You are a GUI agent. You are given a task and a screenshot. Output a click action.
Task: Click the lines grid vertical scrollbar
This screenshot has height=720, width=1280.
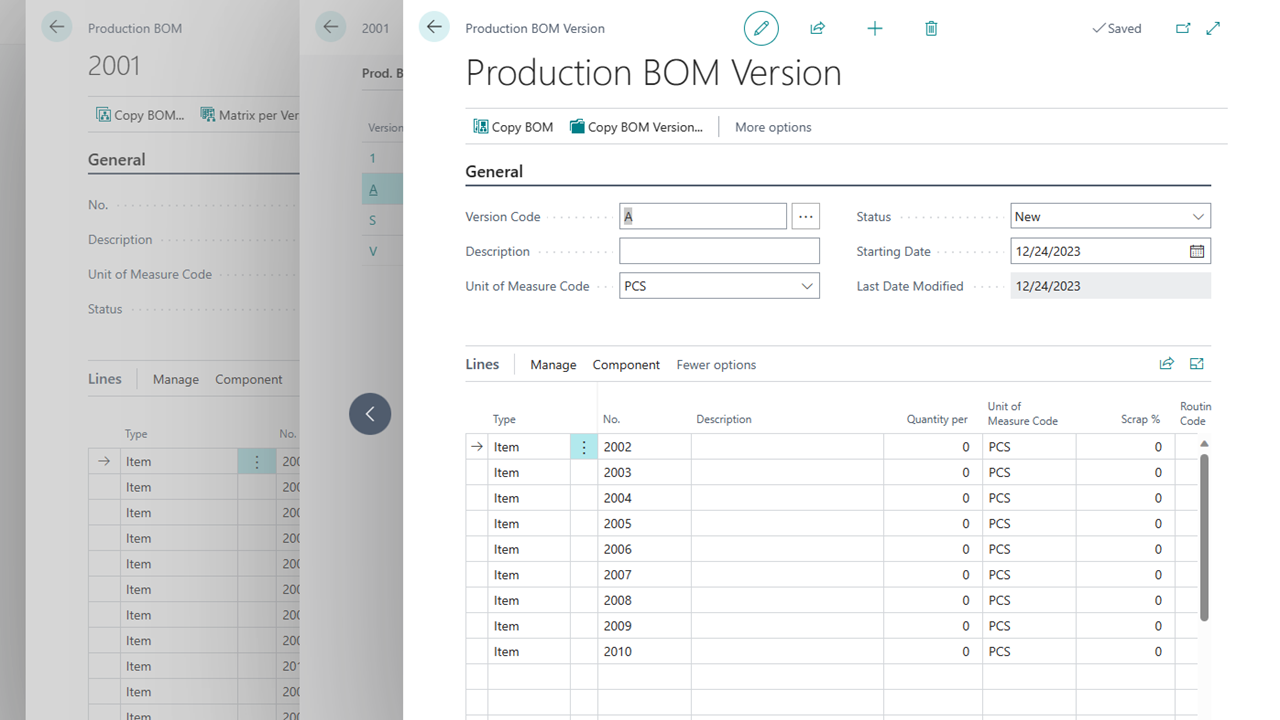(x=1204, y=537)
